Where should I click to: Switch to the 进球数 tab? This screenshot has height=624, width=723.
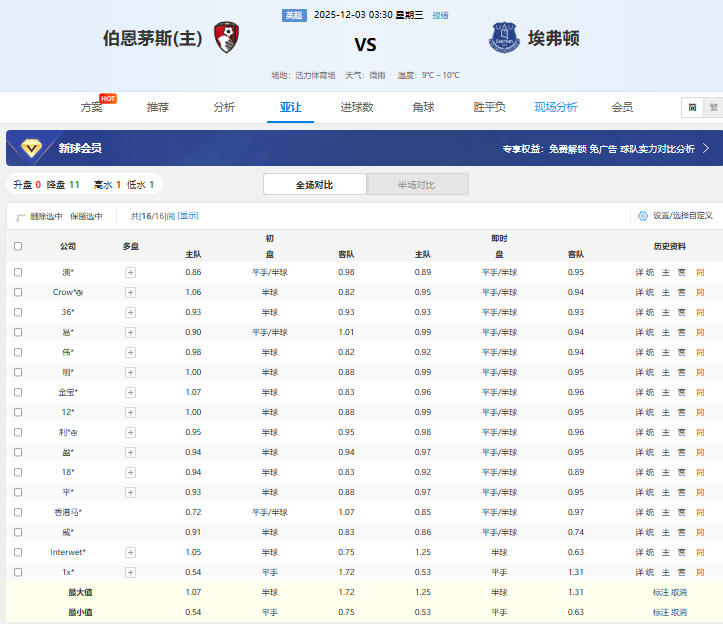(x=356, y=107)
